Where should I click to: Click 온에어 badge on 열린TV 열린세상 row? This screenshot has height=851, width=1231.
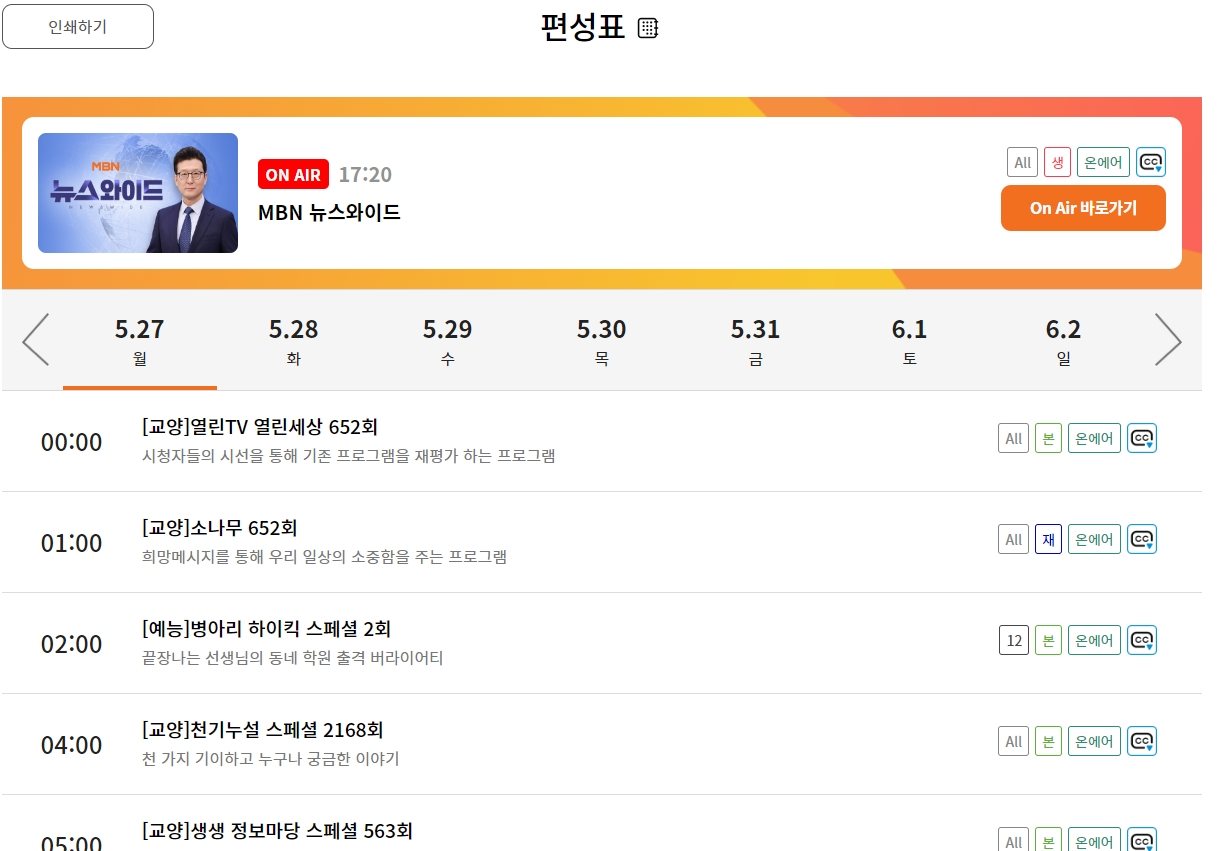point(1094,438)
